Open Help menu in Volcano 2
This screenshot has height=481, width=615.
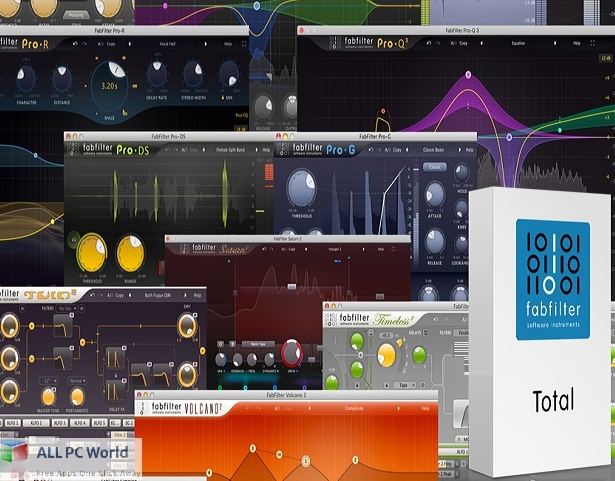[x=426, y=408]
